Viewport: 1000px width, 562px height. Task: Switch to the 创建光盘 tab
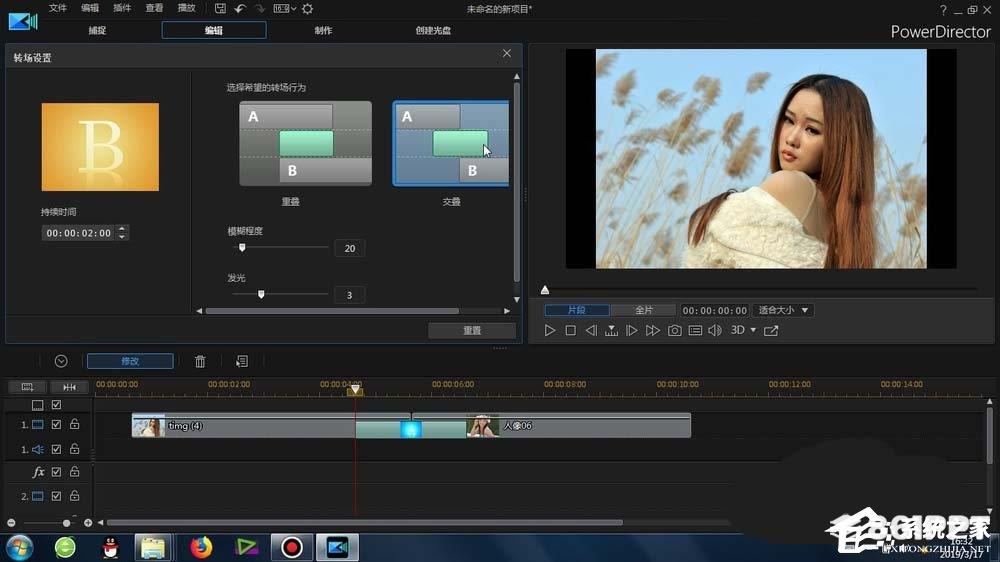433,30
